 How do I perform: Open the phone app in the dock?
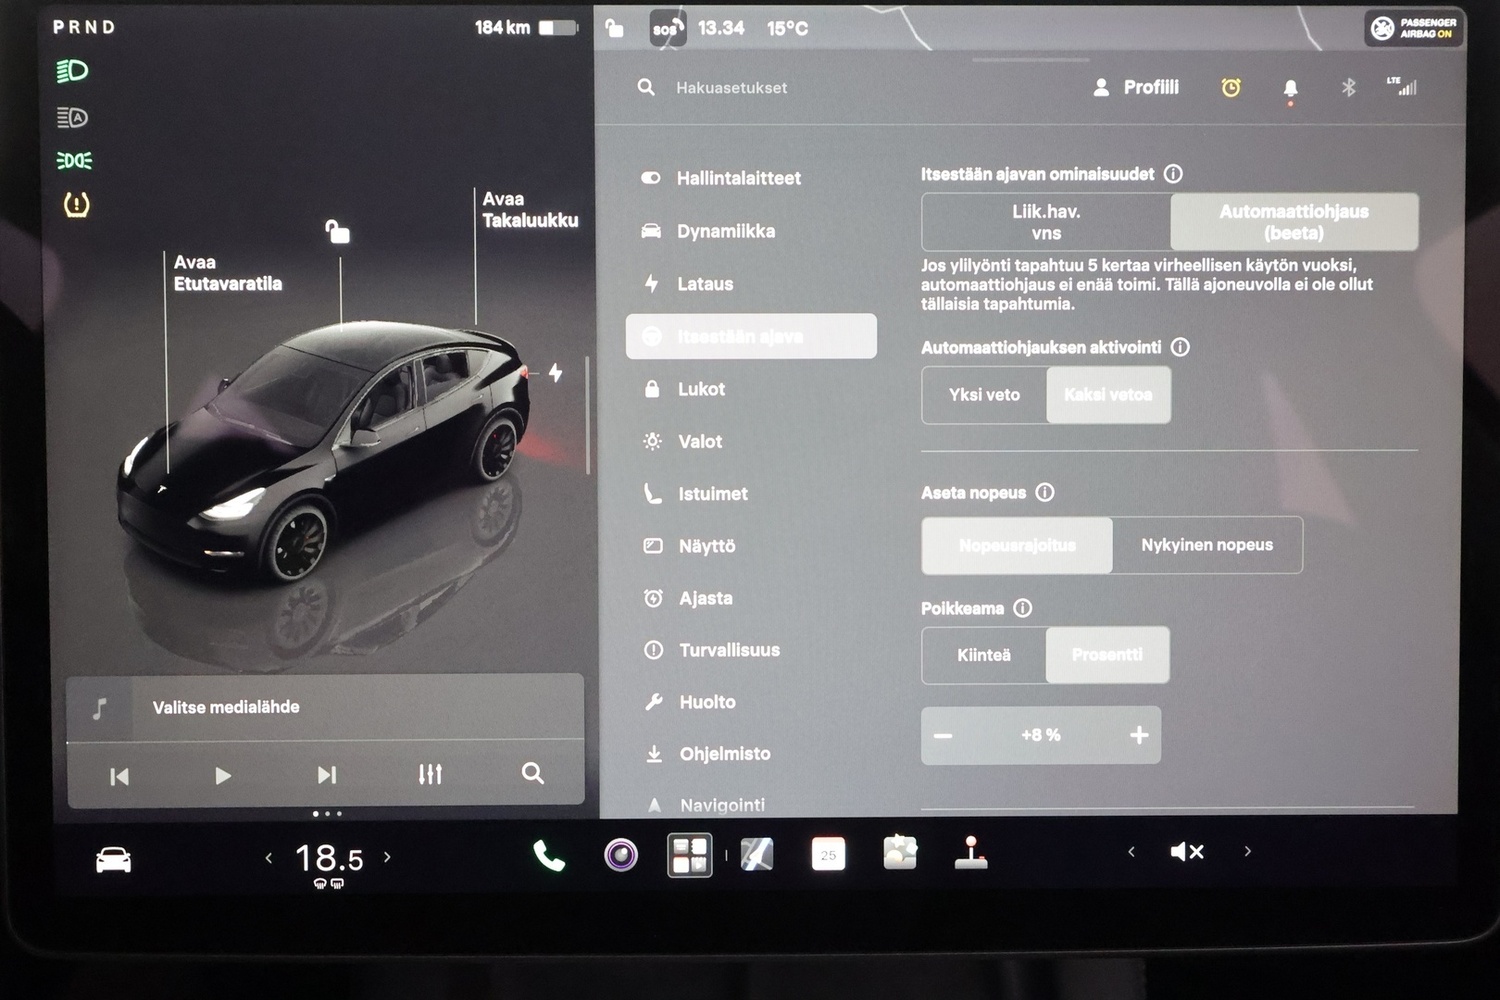549,856
